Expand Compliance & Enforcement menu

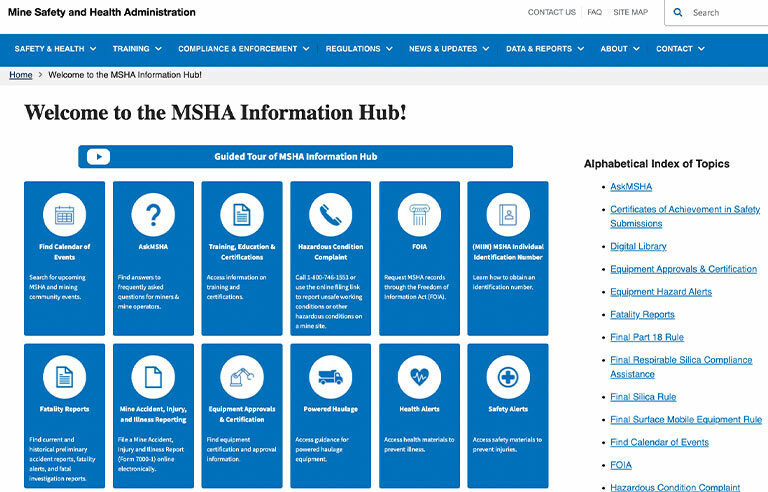point(243,49)
